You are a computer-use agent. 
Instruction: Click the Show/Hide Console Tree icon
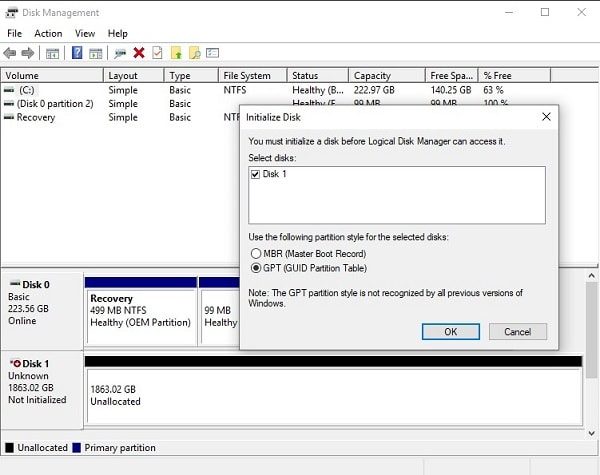click(x=52, y=53)
